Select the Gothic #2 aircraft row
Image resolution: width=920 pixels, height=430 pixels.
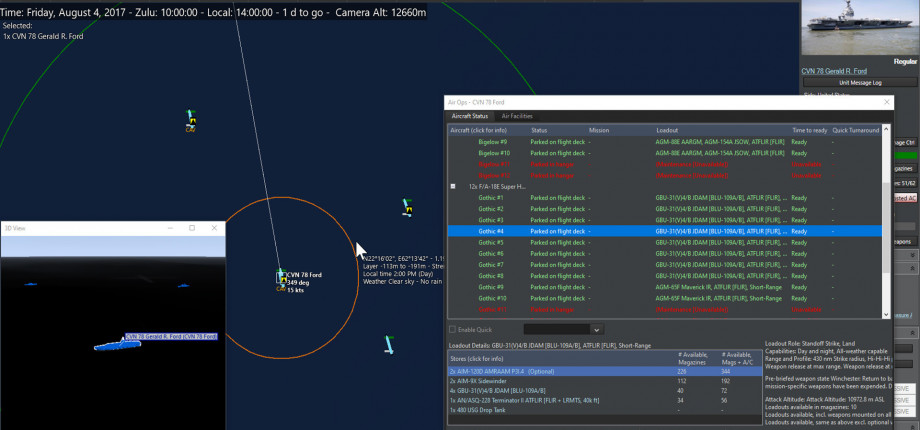point(665,209)
